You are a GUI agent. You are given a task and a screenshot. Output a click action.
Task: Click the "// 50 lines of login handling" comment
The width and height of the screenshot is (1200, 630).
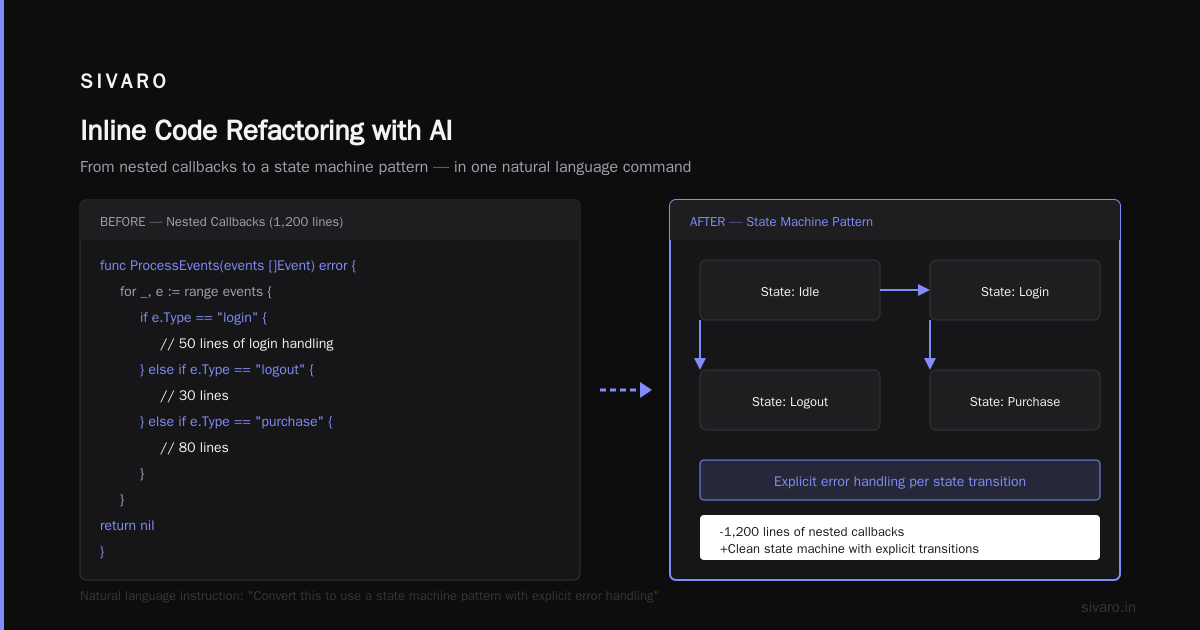coord(247,343)
